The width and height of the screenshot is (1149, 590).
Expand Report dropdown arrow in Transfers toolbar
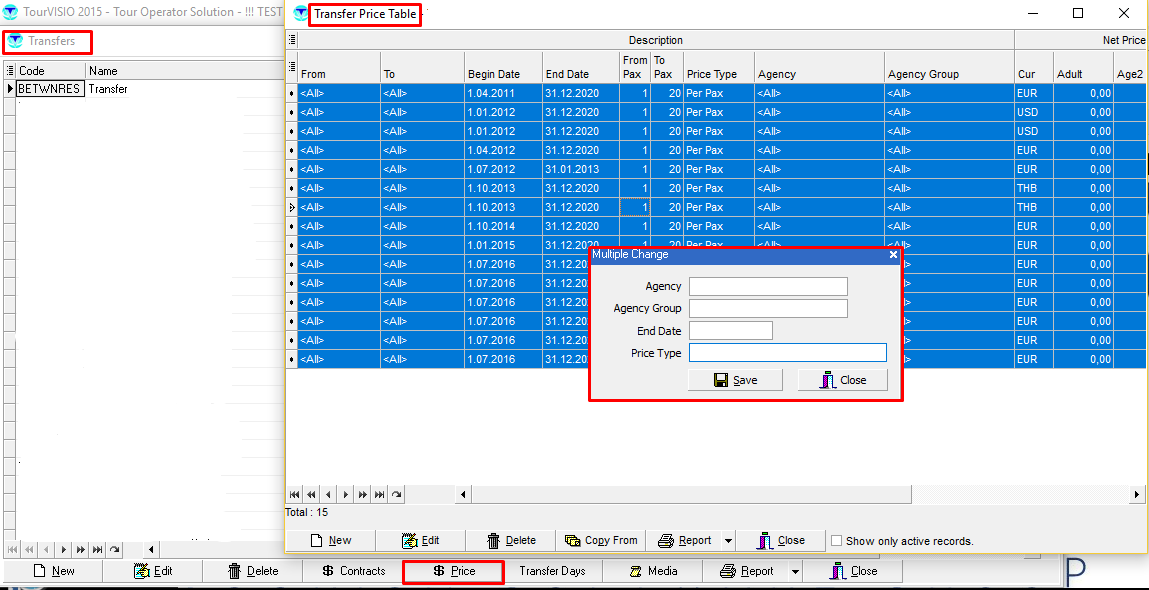tap(795, 572)
